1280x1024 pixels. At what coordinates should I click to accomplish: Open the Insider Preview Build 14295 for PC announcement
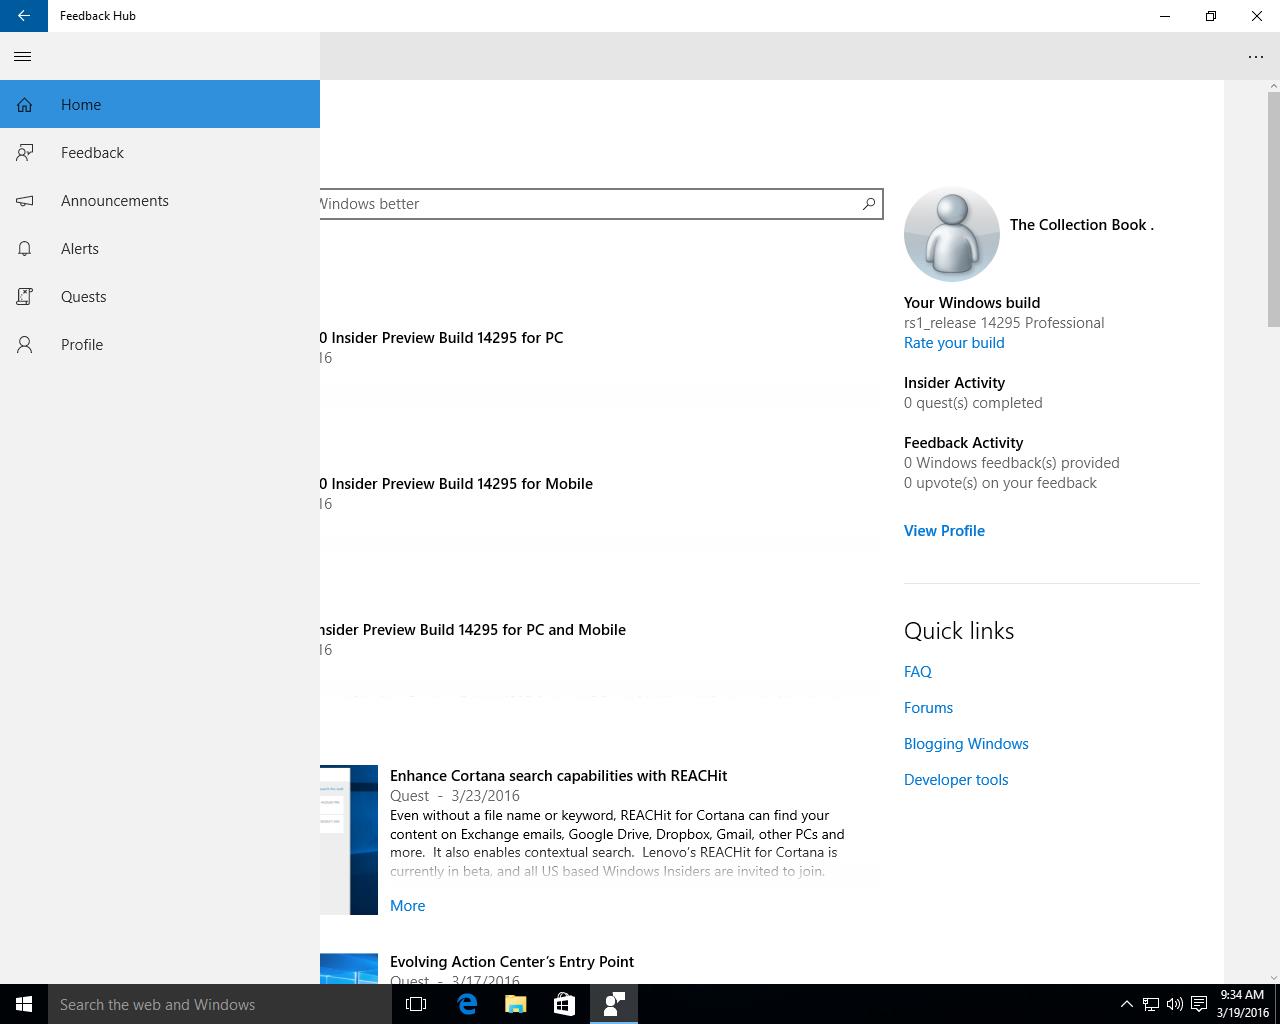click(441, 338)
